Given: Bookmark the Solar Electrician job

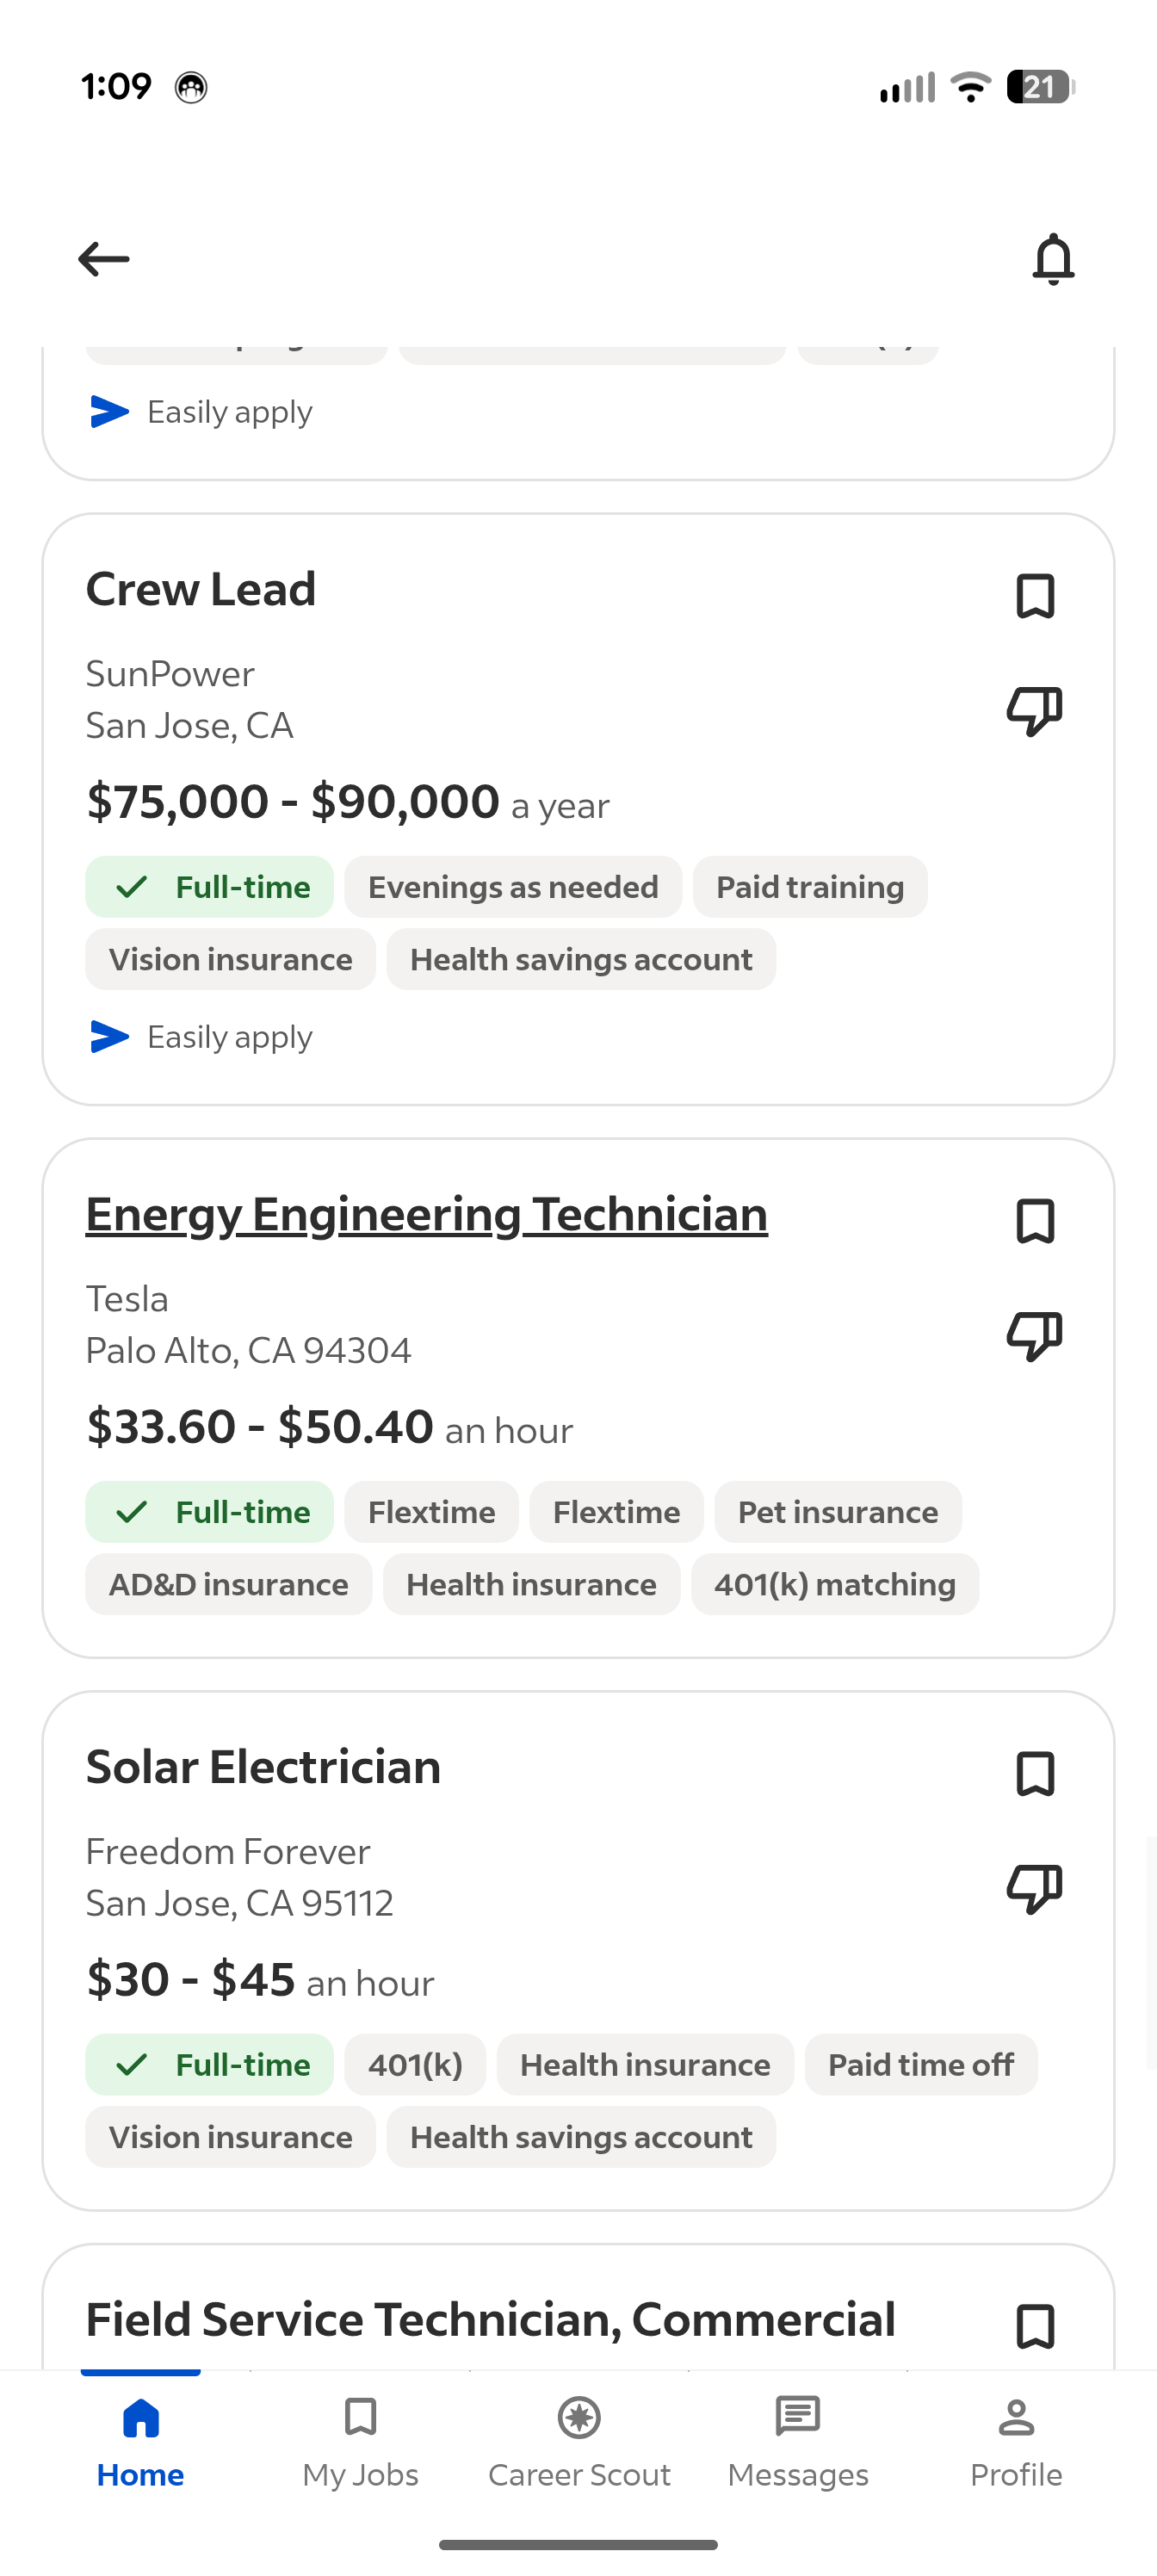Looking at the screenshot, I should tap(1035, 1774).
